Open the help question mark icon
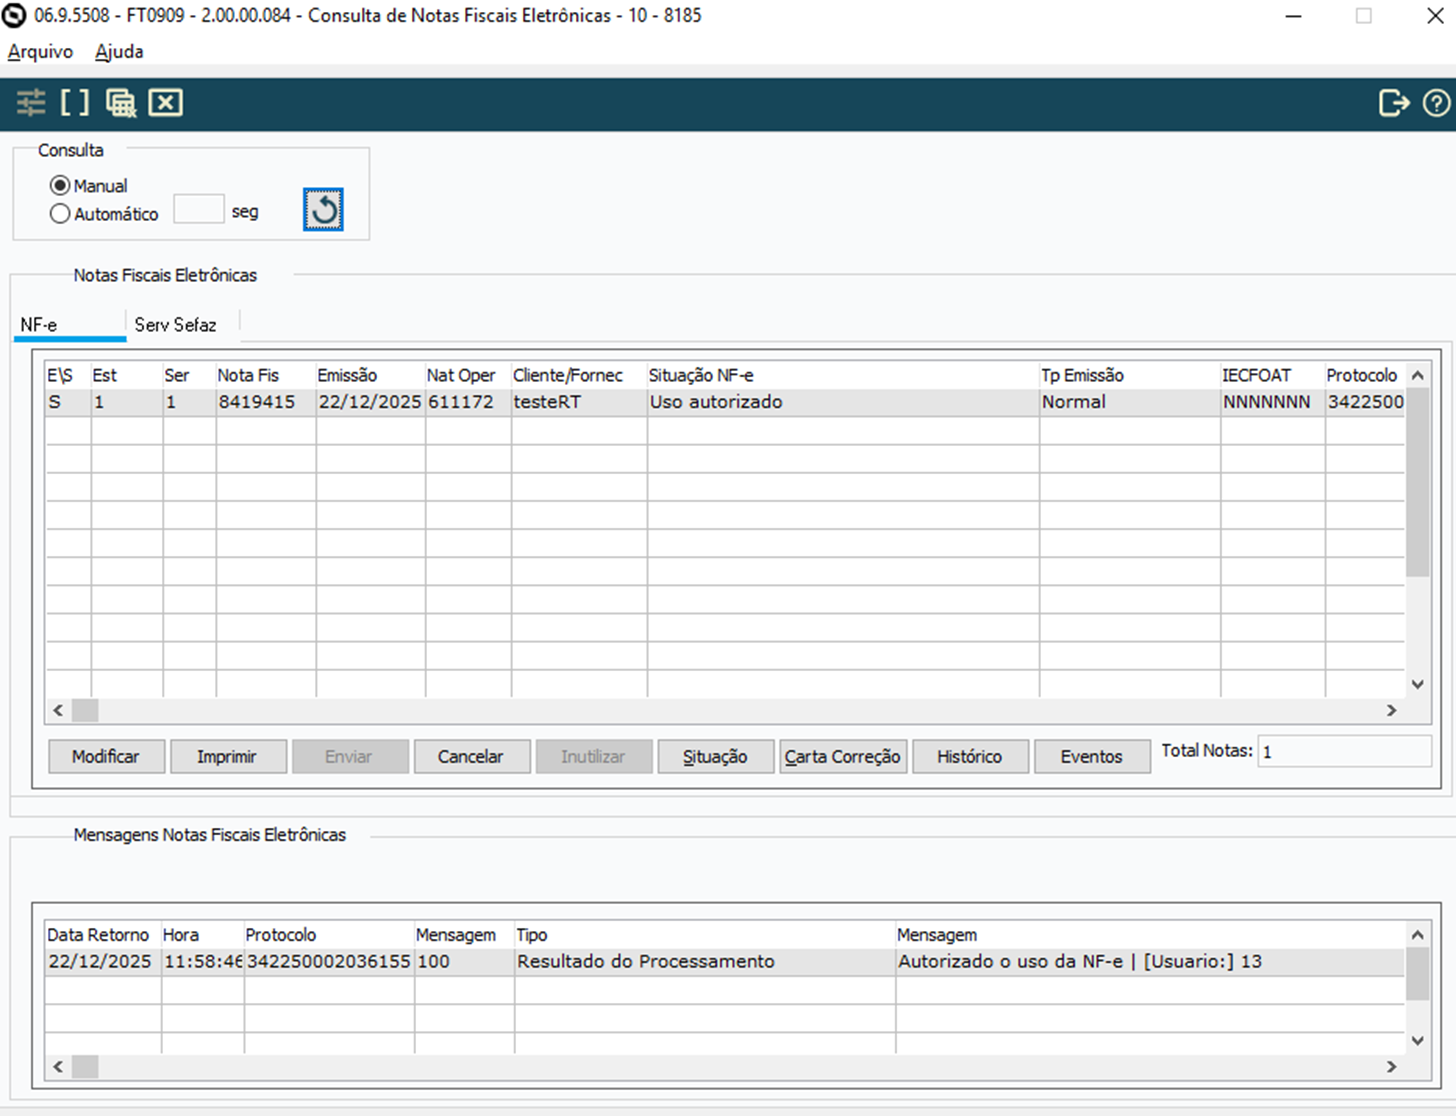This screenshot has height=1116, width=1456. [1436, 103]
